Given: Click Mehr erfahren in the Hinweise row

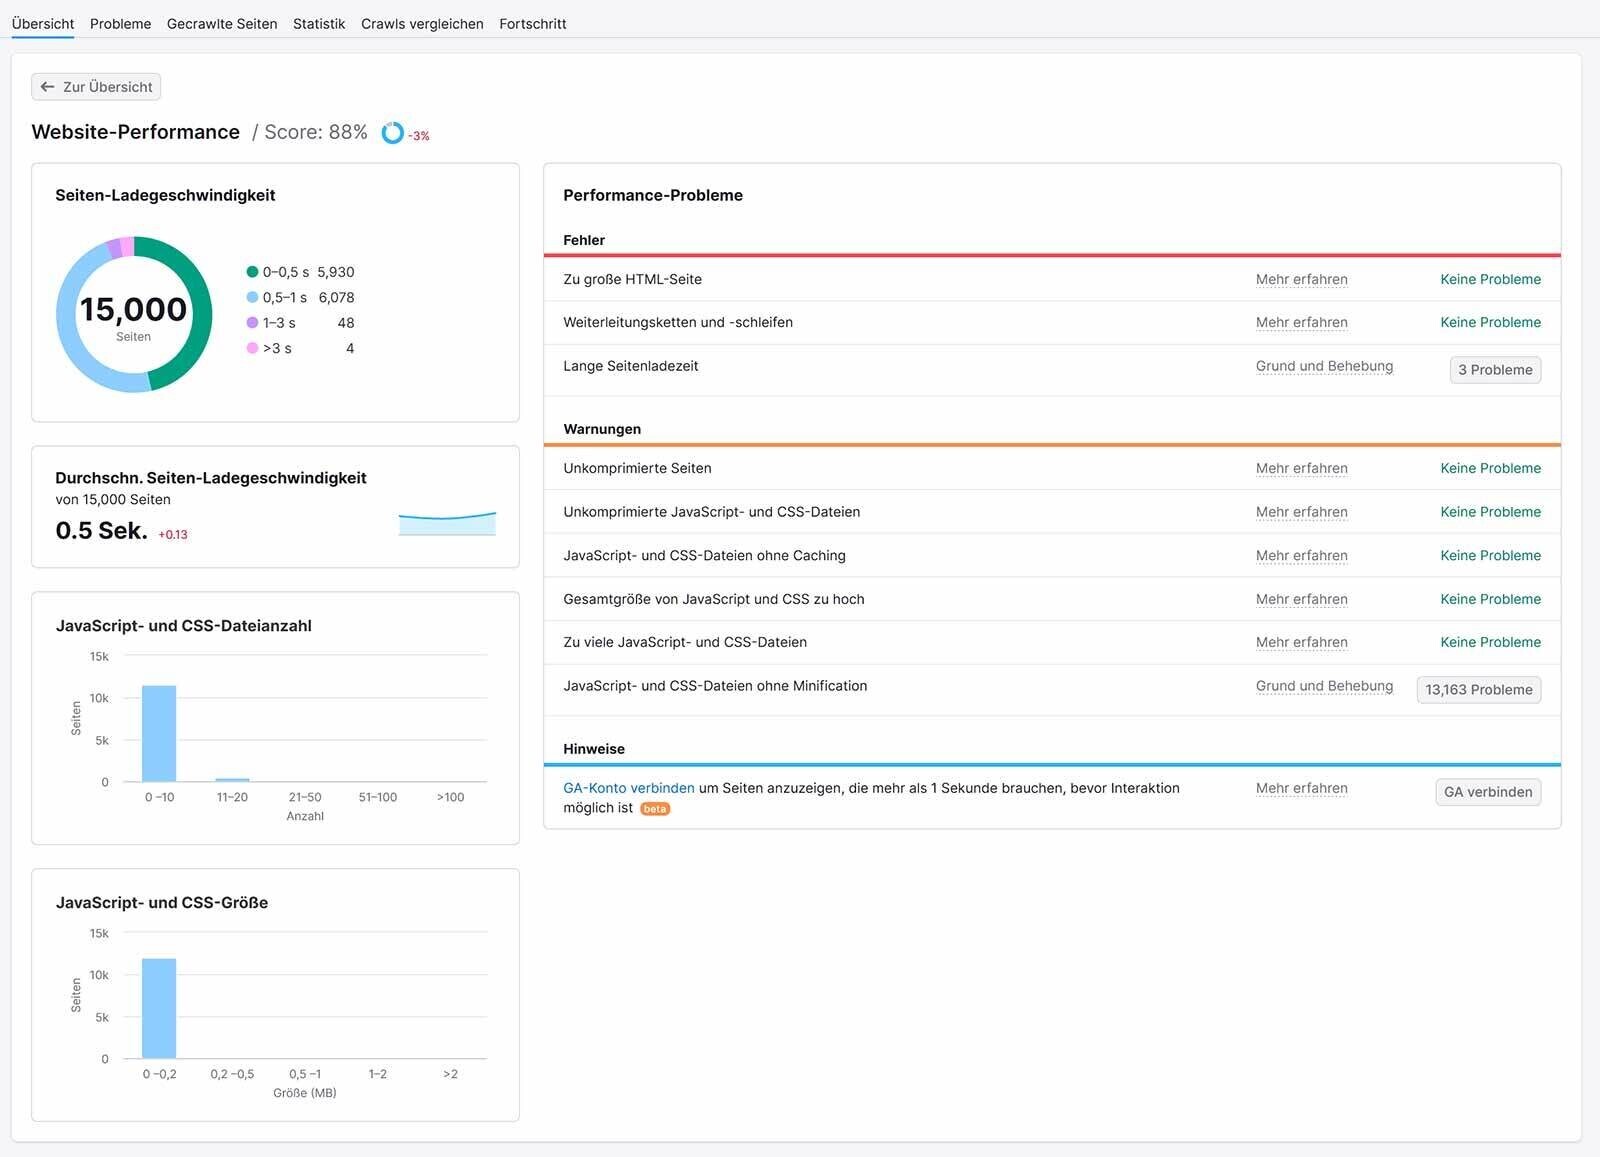Looking at the screenshot, I should tap(1302, 788).
